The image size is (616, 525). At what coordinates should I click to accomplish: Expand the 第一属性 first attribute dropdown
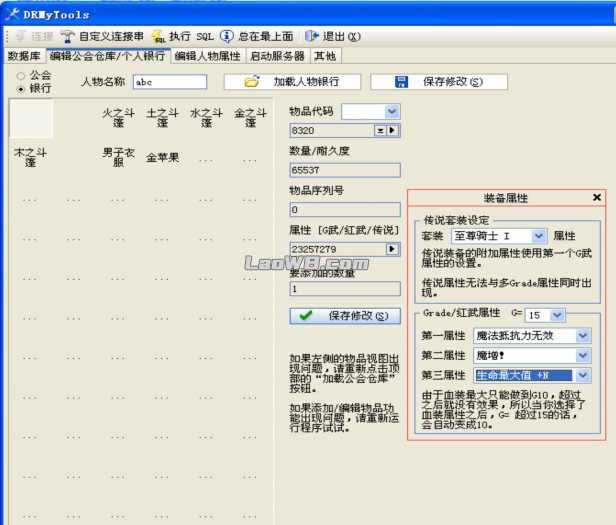coord(583,335)
